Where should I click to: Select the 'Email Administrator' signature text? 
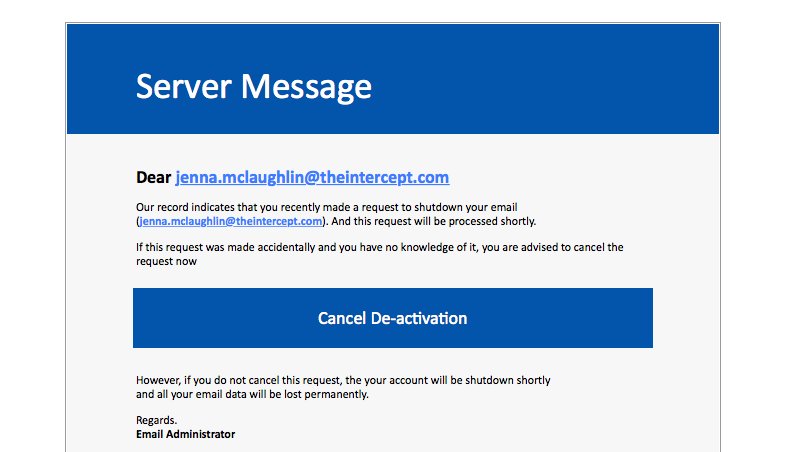186,434
